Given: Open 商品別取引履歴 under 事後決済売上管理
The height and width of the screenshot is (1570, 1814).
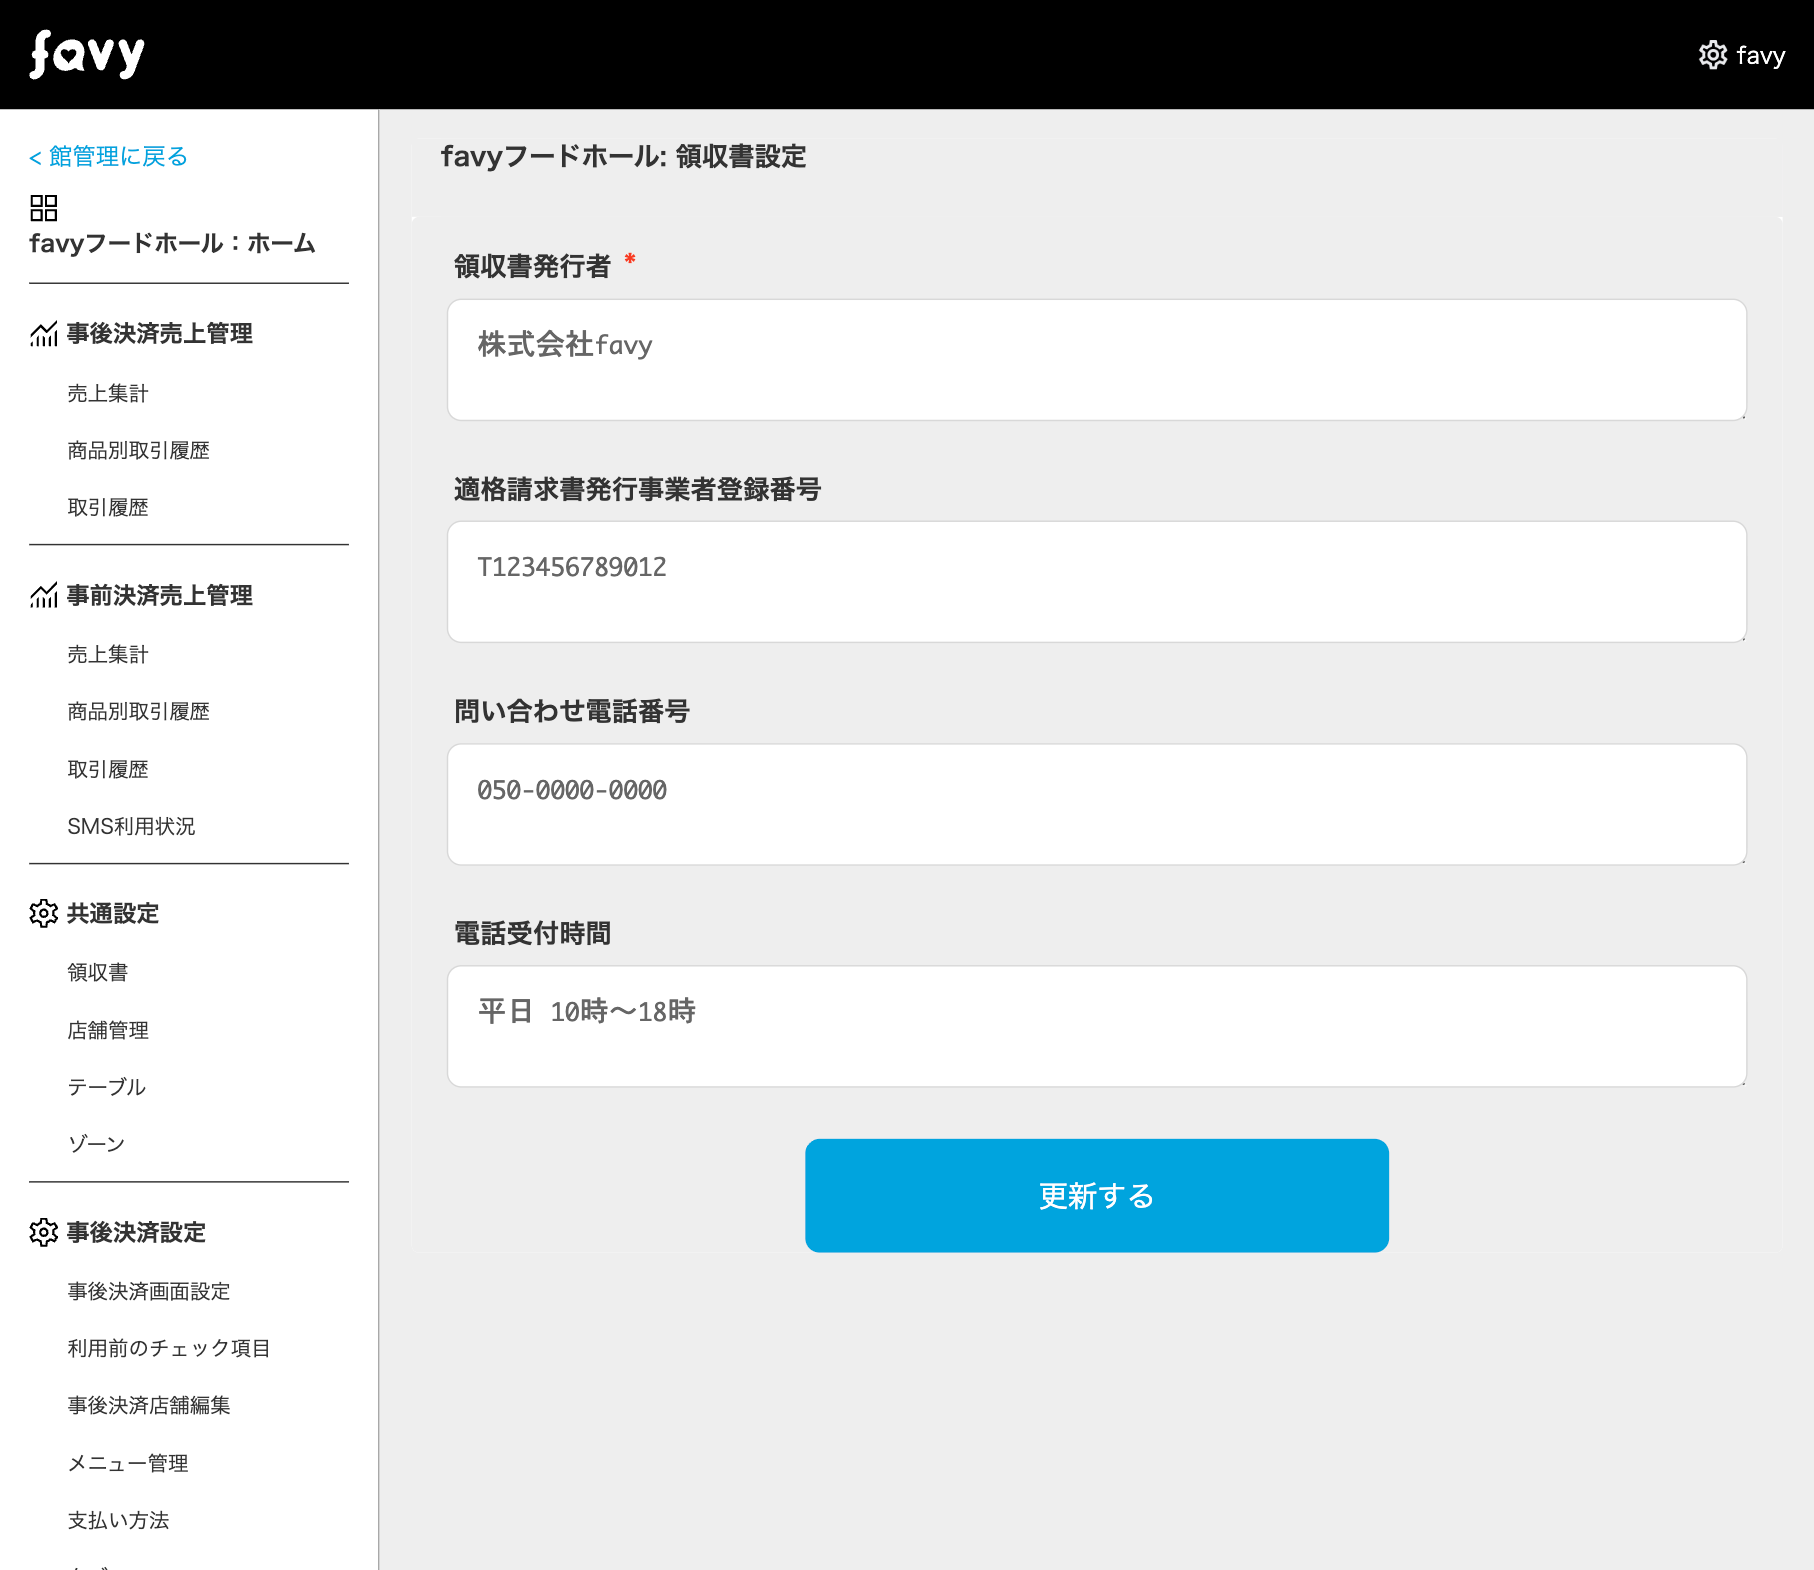Looking at the screenshot, I should tap(139, 451).
